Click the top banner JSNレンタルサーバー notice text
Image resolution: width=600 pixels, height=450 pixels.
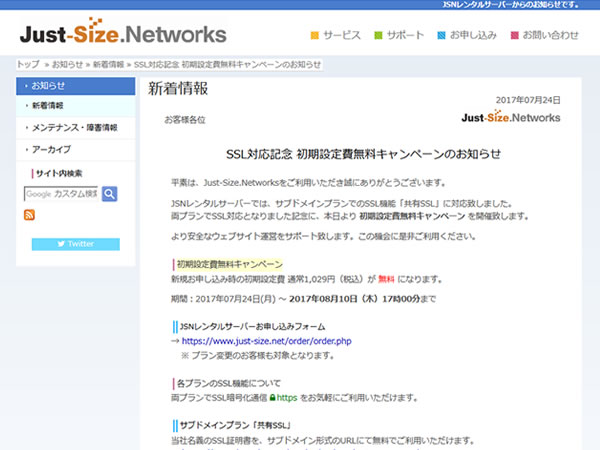click(510, 5)
